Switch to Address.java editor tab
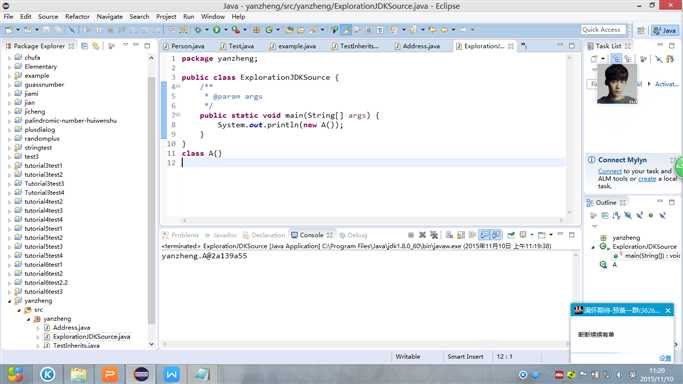 click(417, 46)
